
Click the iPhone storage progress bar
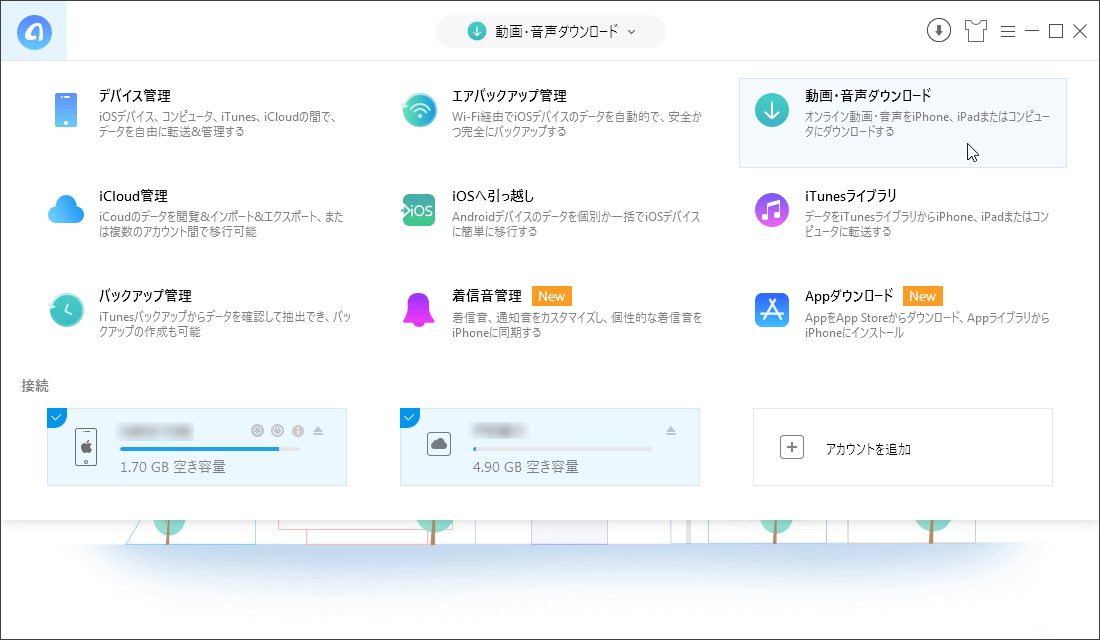pyautogui.click(x=210, y=449)
